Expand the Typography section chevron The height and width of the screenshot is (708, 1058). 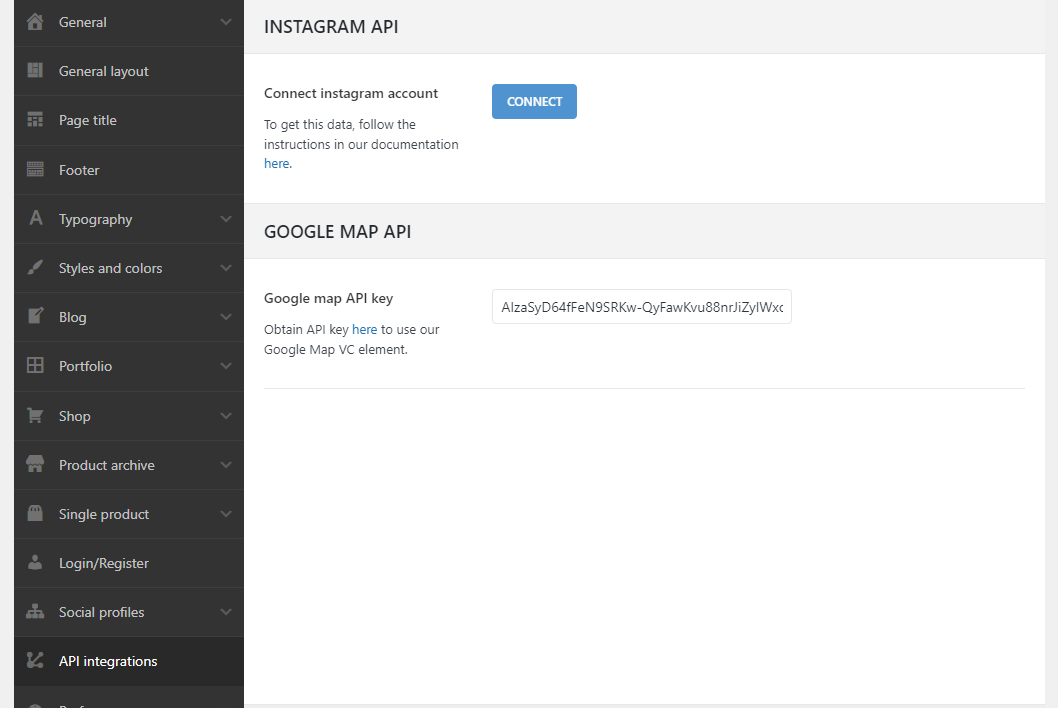226,219
